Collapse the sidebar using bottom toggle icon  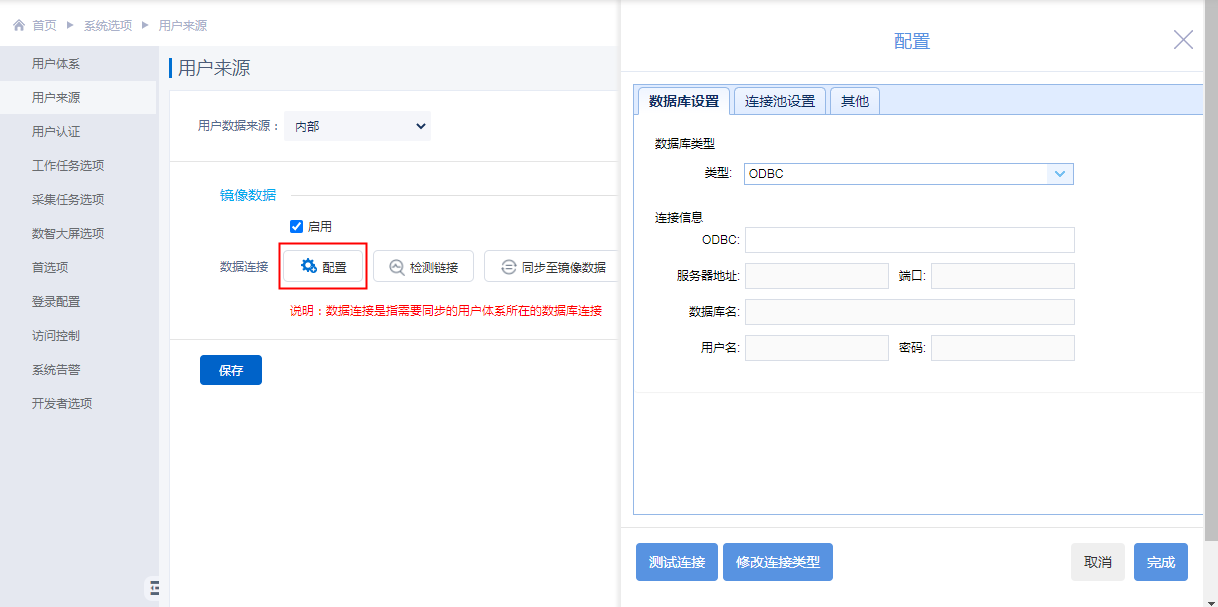tap(154, 588)
